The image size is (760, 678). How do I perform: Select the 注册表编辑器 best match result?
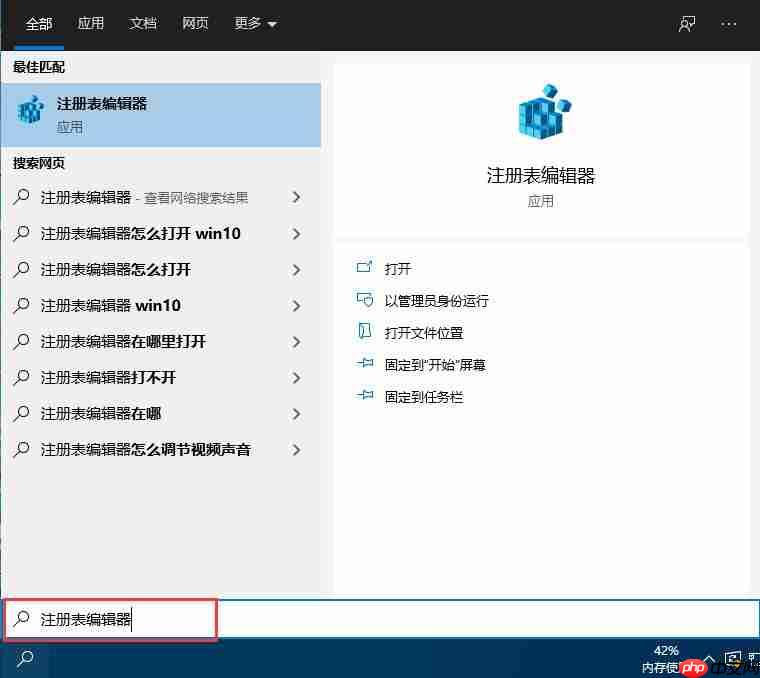160,115
